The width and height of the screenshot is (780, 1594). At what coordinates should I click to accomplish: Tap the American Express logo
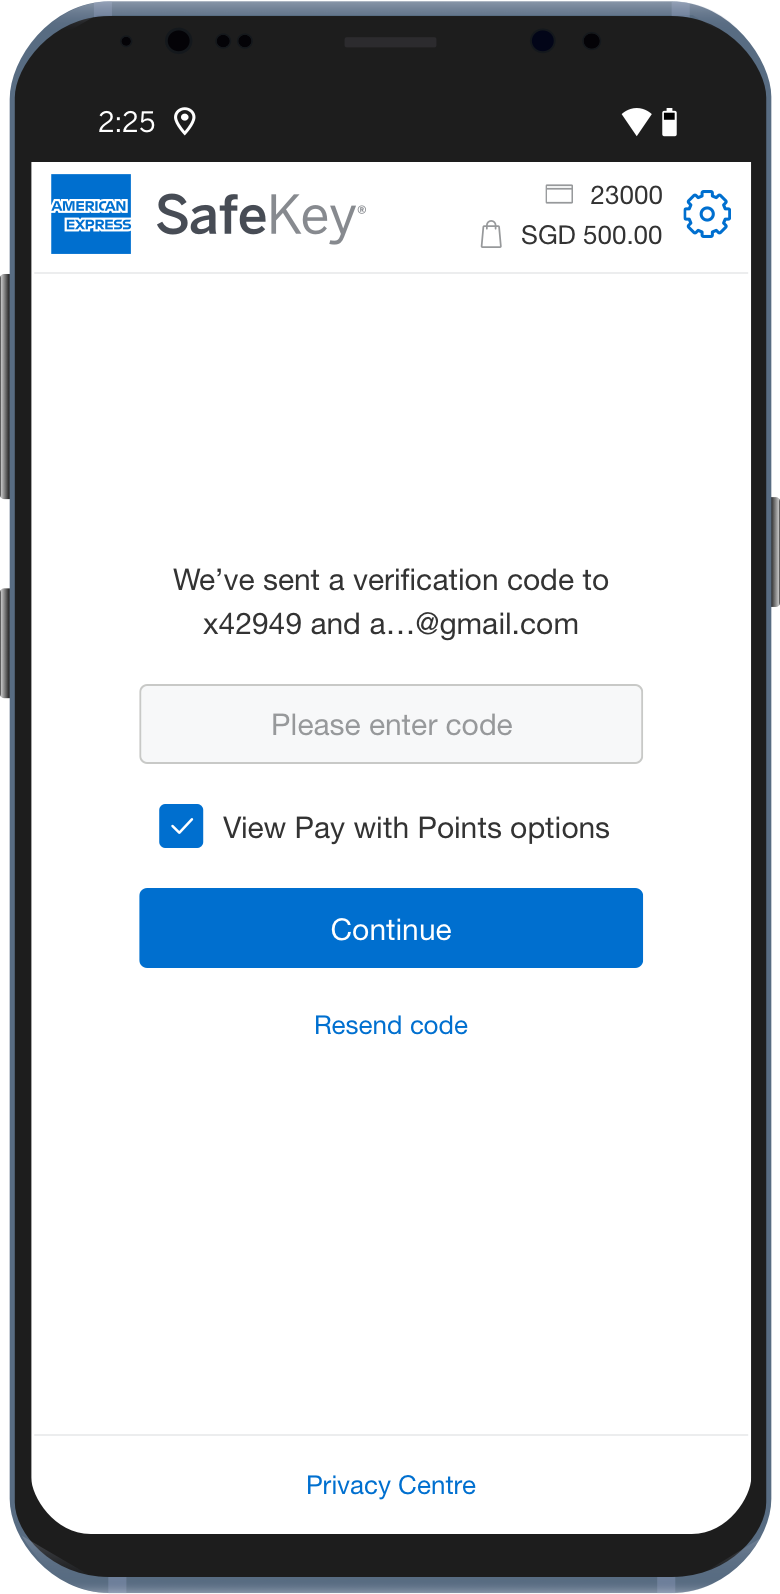(x=91, y=214)
